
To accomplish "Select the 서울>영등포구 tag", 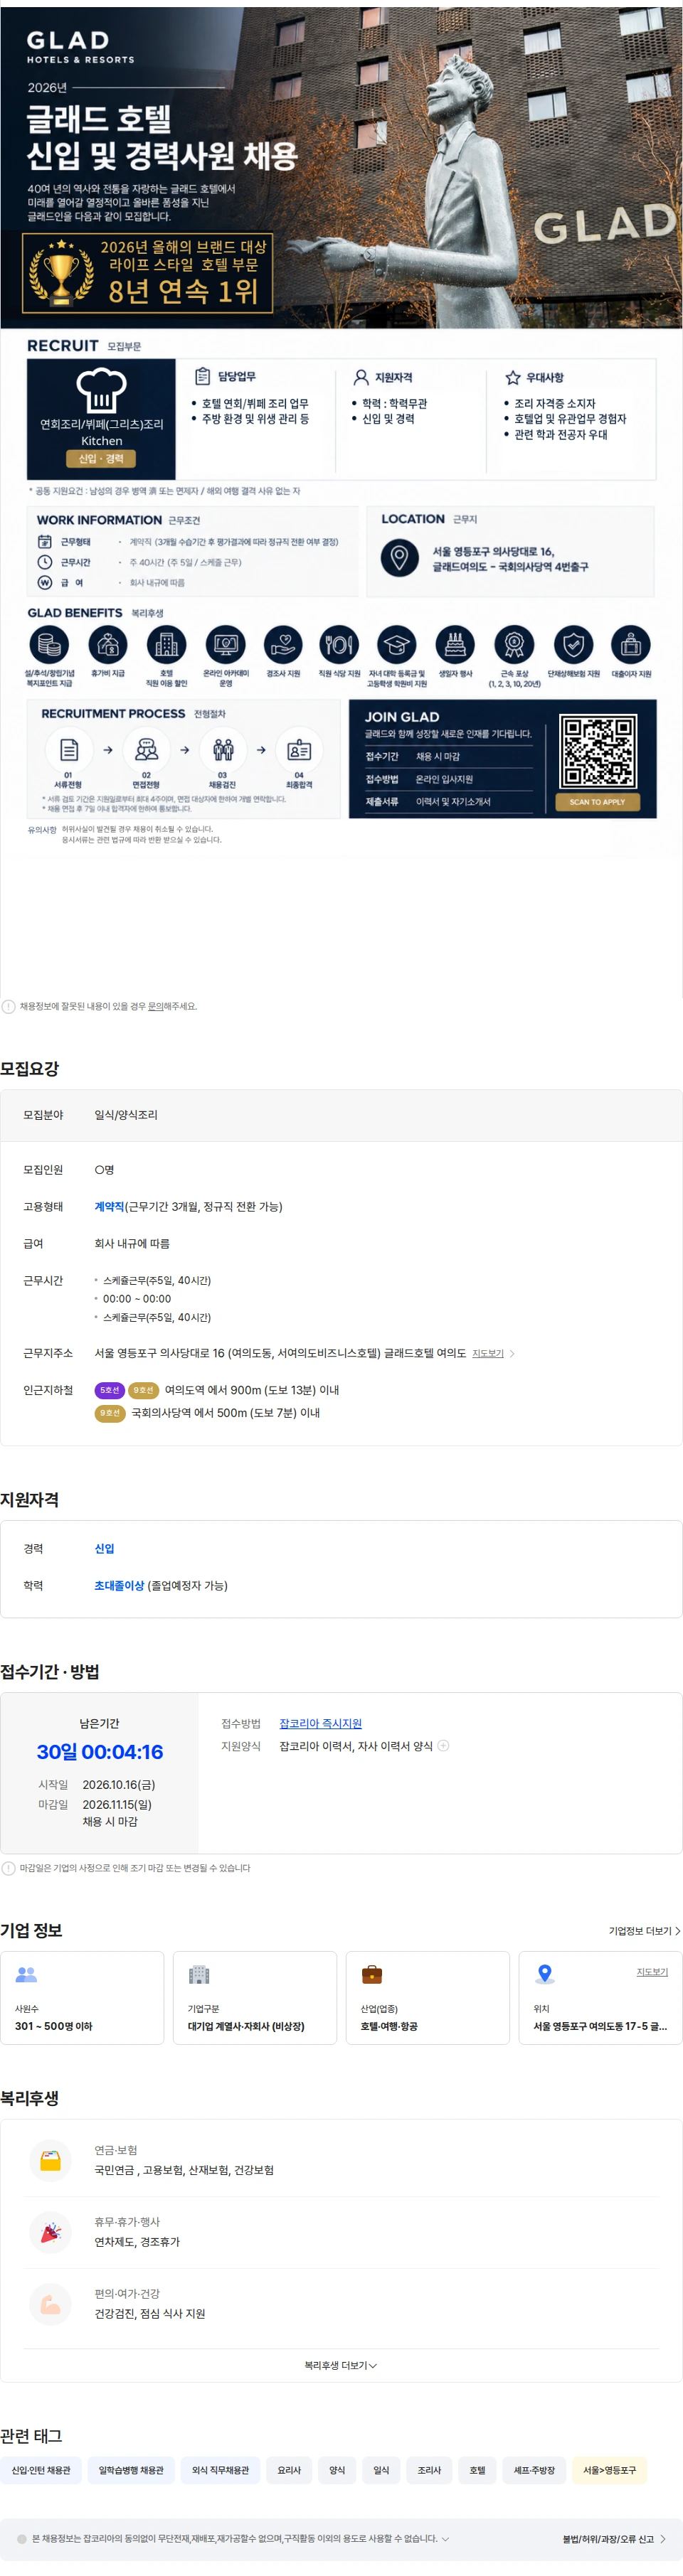I will (610, 2470).
